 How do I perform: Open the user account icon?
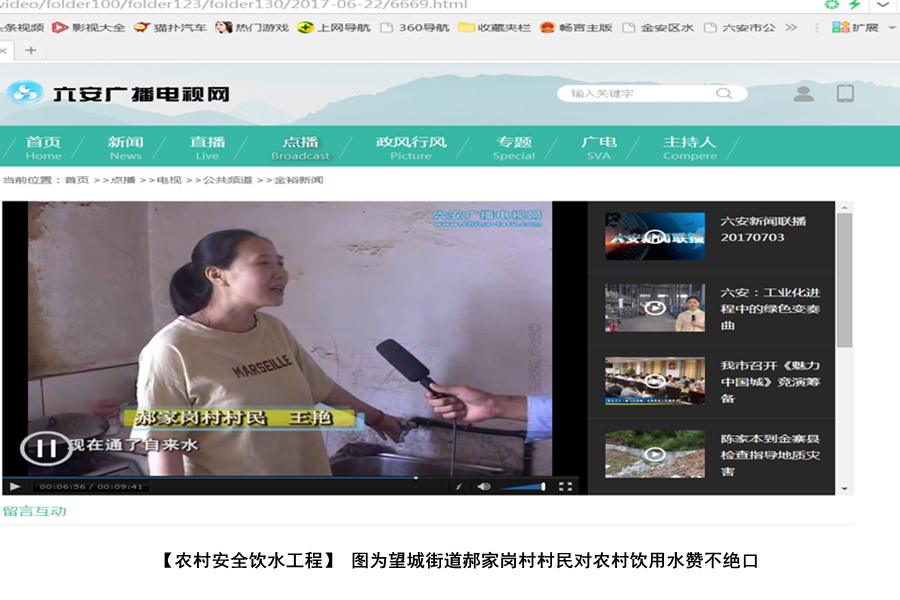(803, 93)
